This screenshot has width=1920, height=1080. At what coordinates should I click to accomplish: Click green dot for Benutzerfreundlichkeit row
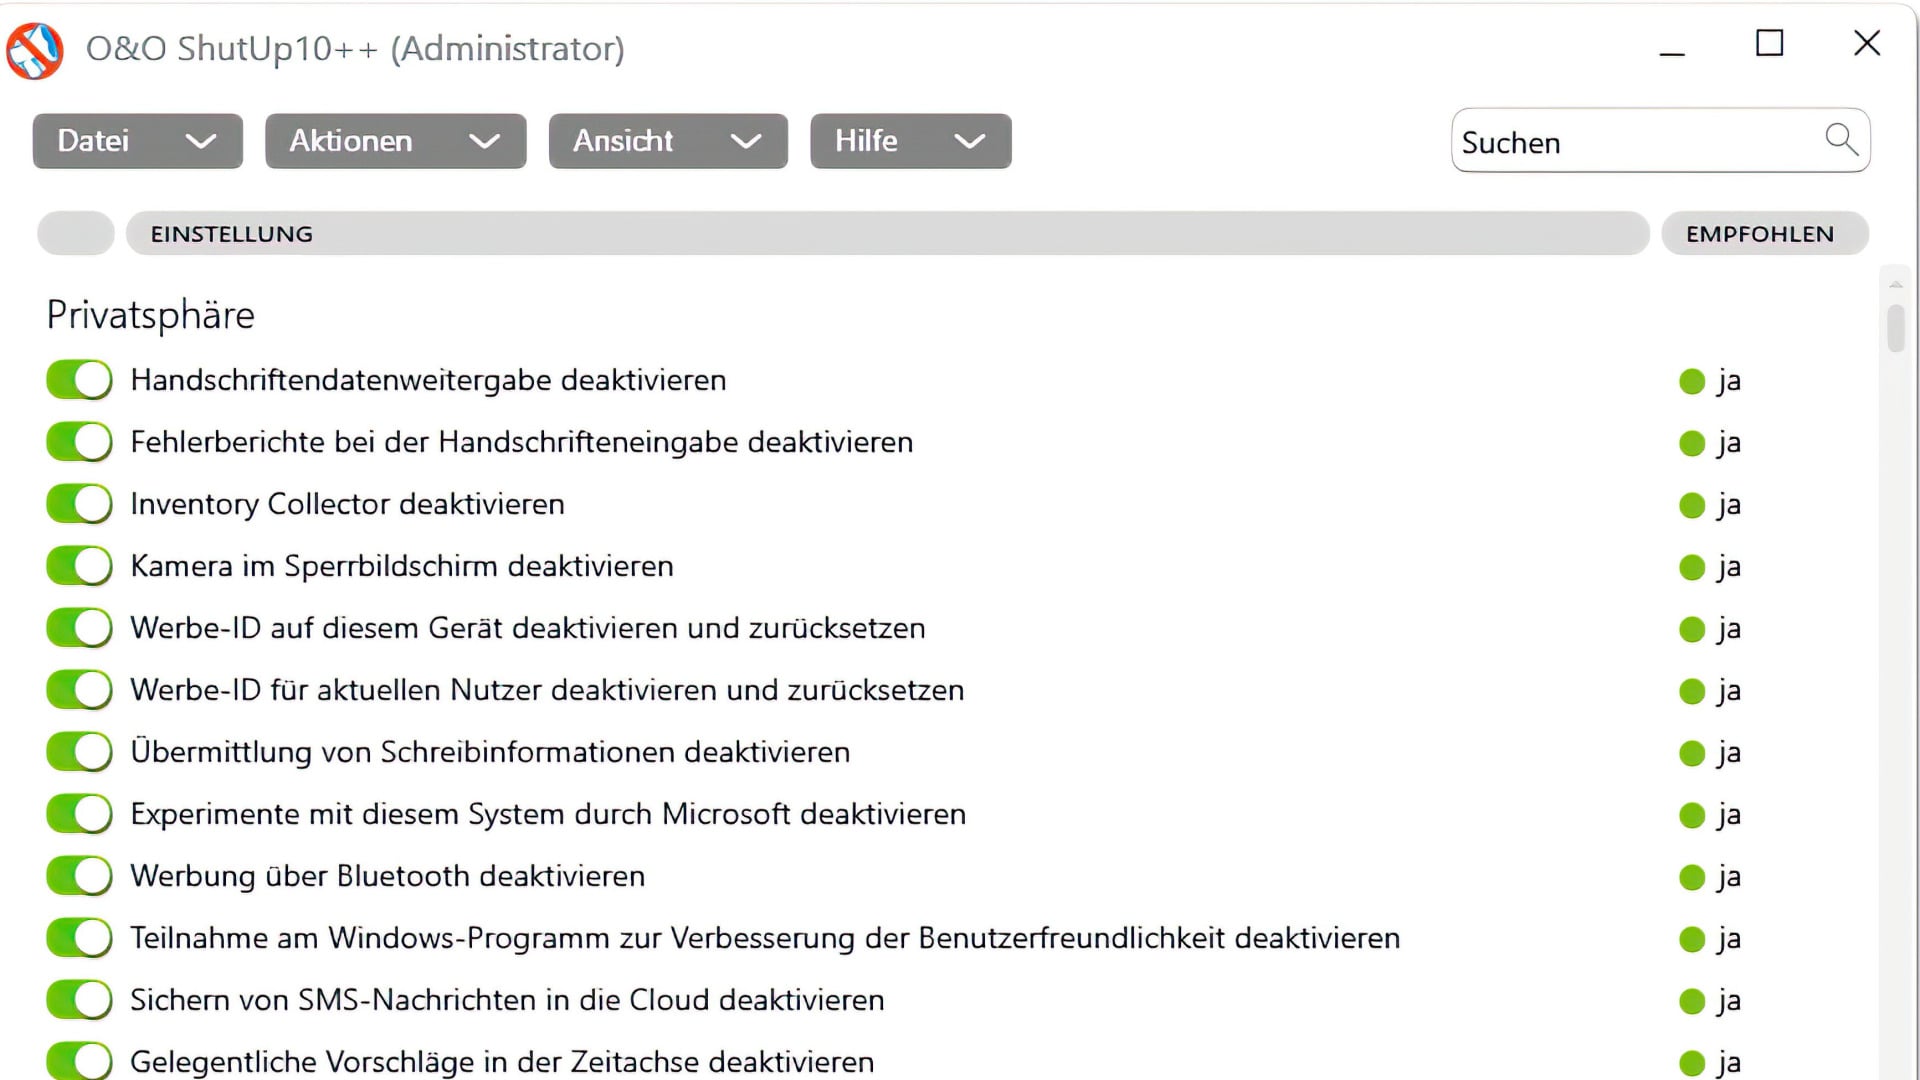pos(1692,939)
